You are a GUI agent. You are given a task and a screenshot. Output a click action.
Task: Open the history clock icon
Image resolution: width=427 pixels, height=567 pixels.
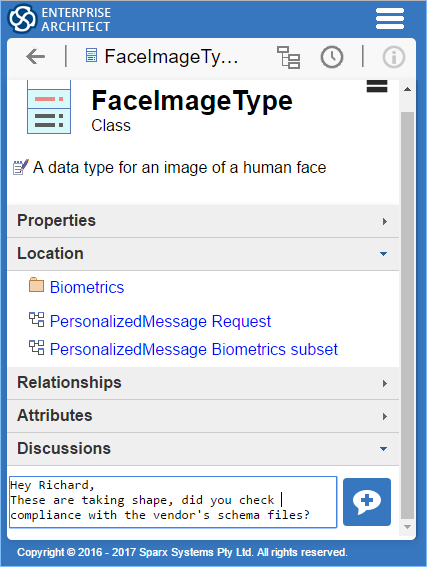[x=332, y=57]
